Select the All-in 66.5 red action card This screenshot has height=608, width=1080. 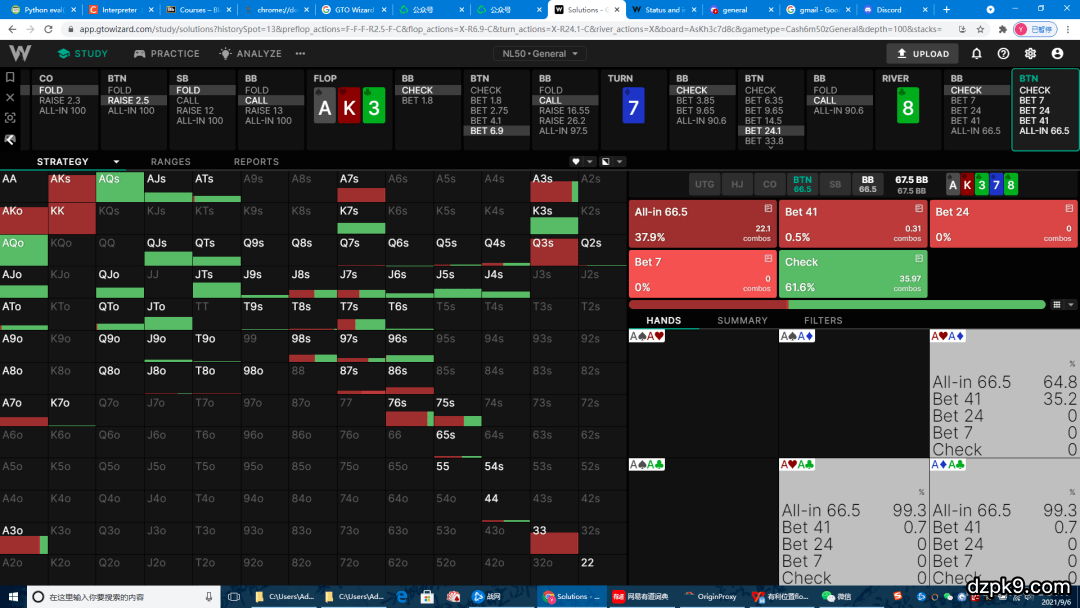[702, 224]
